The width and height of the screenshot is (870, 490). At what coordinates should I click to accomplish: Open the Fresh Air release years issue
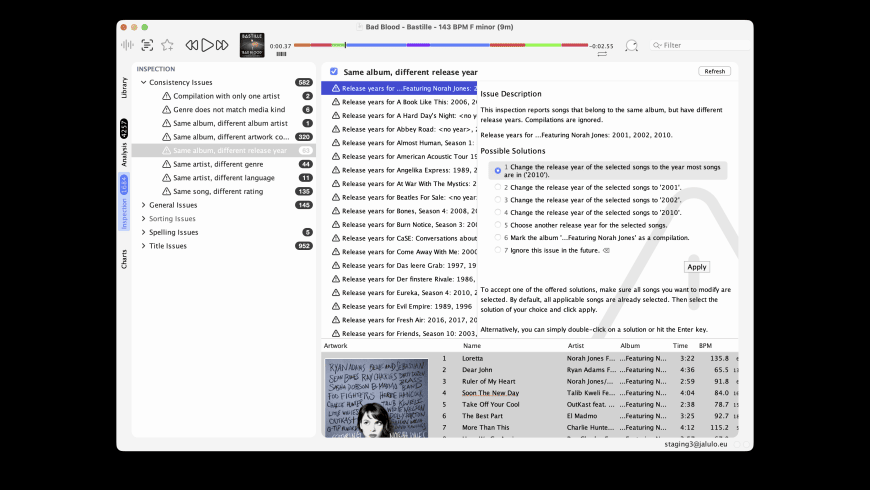pyautogui.click(x=399, y=320)
